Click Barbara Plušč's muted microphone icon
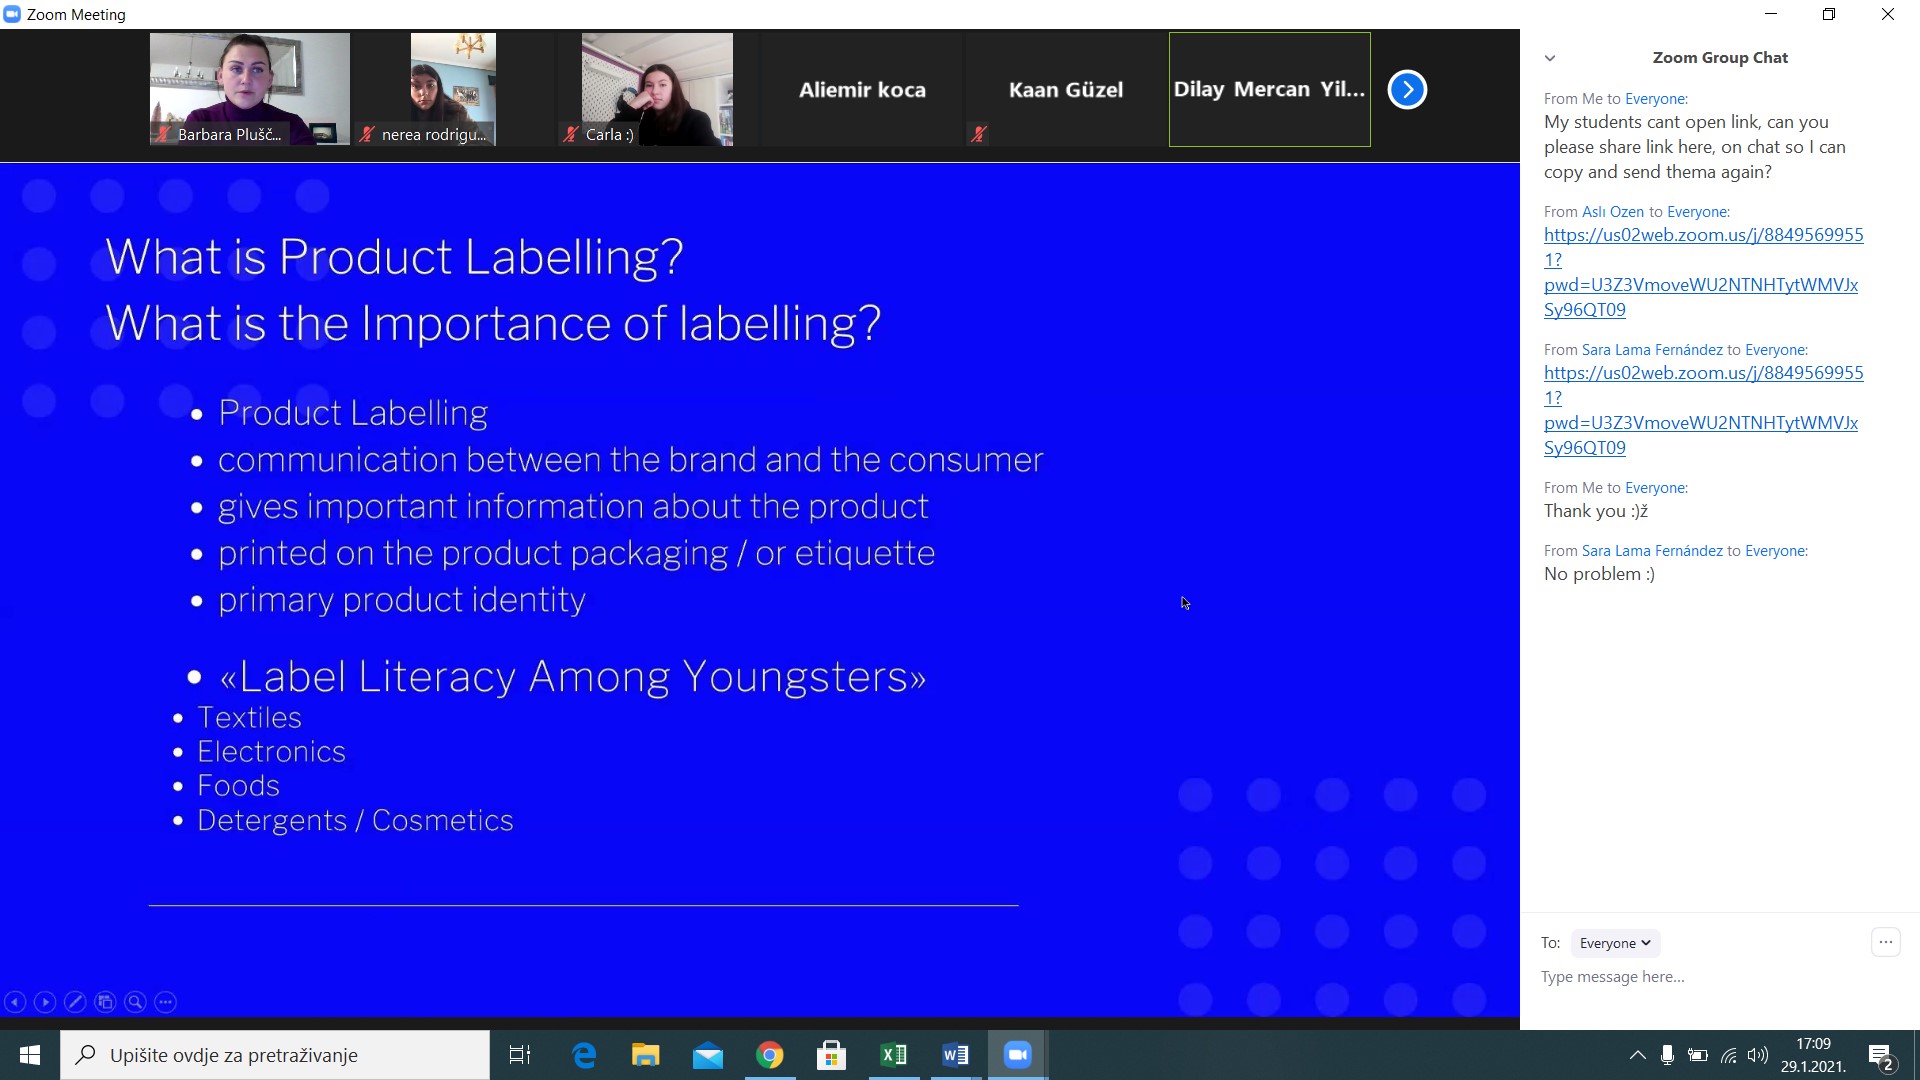Screen dimensions: 1920x1080 coord(163,133)
